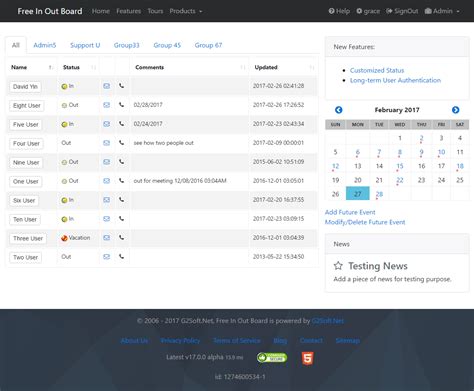Open the Group33 tab

pyautogui.click(x=126, y=45)
